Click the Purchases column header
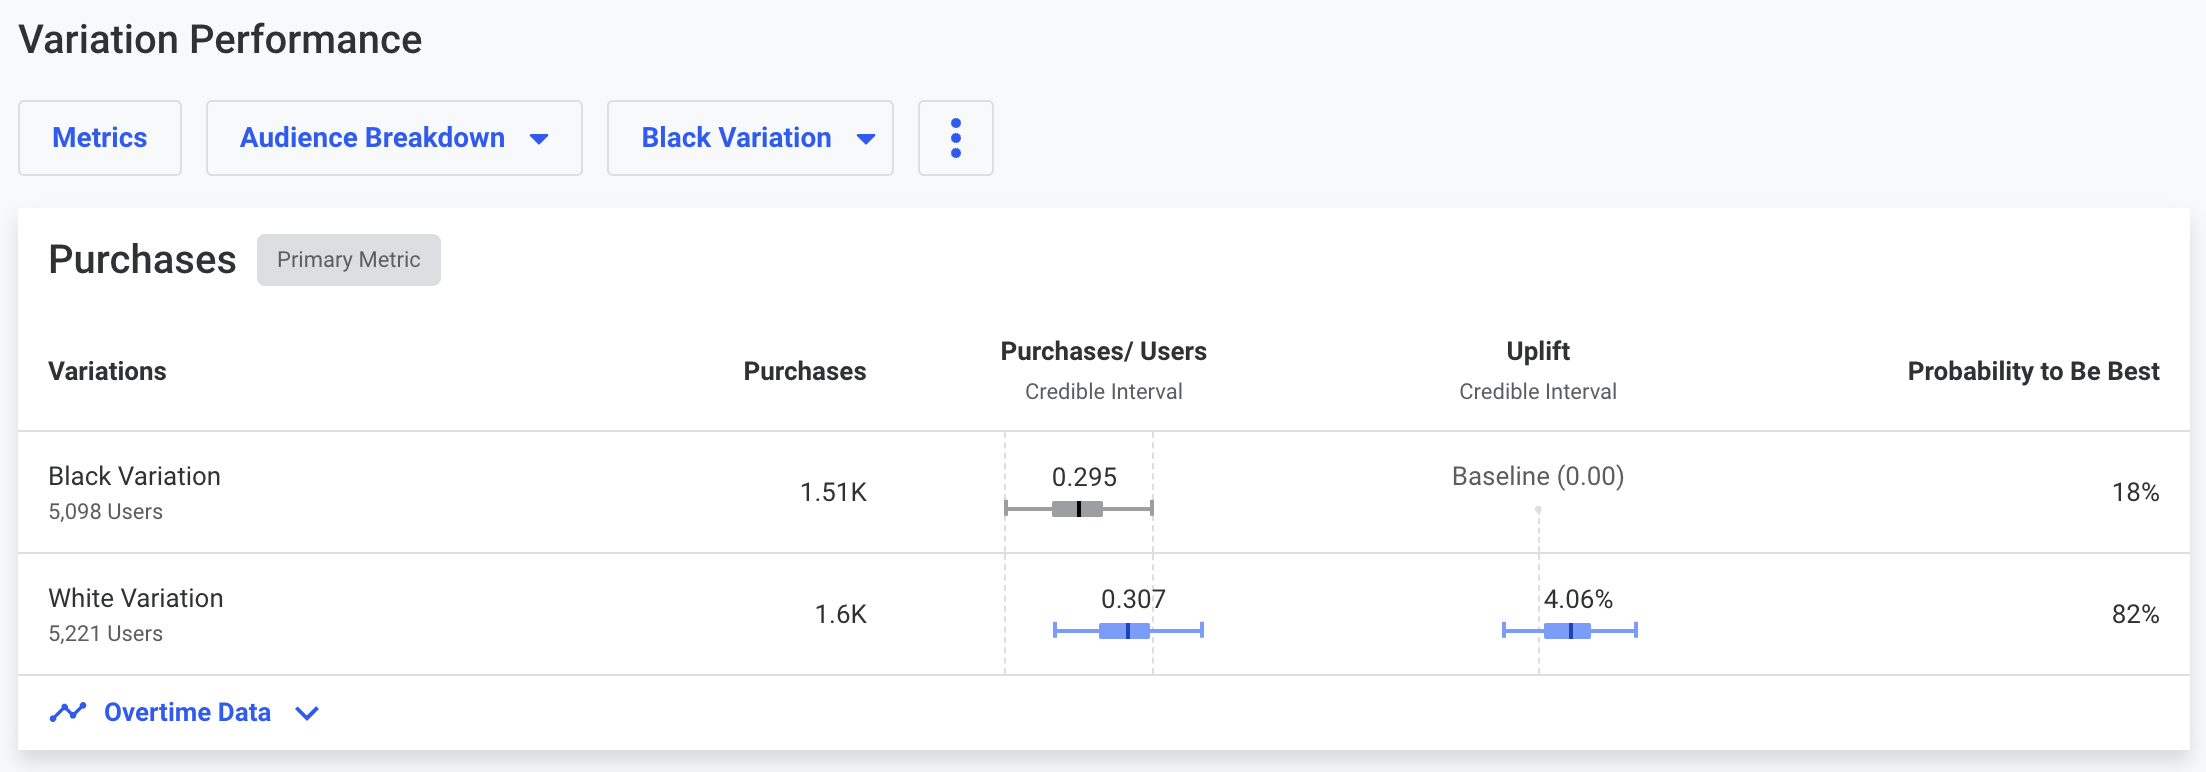The height and width of the screenshot is (772, 2206). tap(805, 371)
